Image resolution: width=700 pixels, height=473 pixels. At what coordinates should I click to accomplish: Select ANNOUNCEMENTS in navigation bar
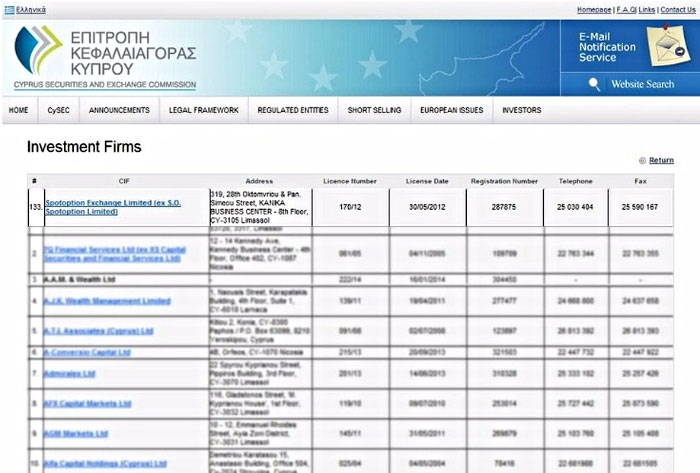pos(119,110)
